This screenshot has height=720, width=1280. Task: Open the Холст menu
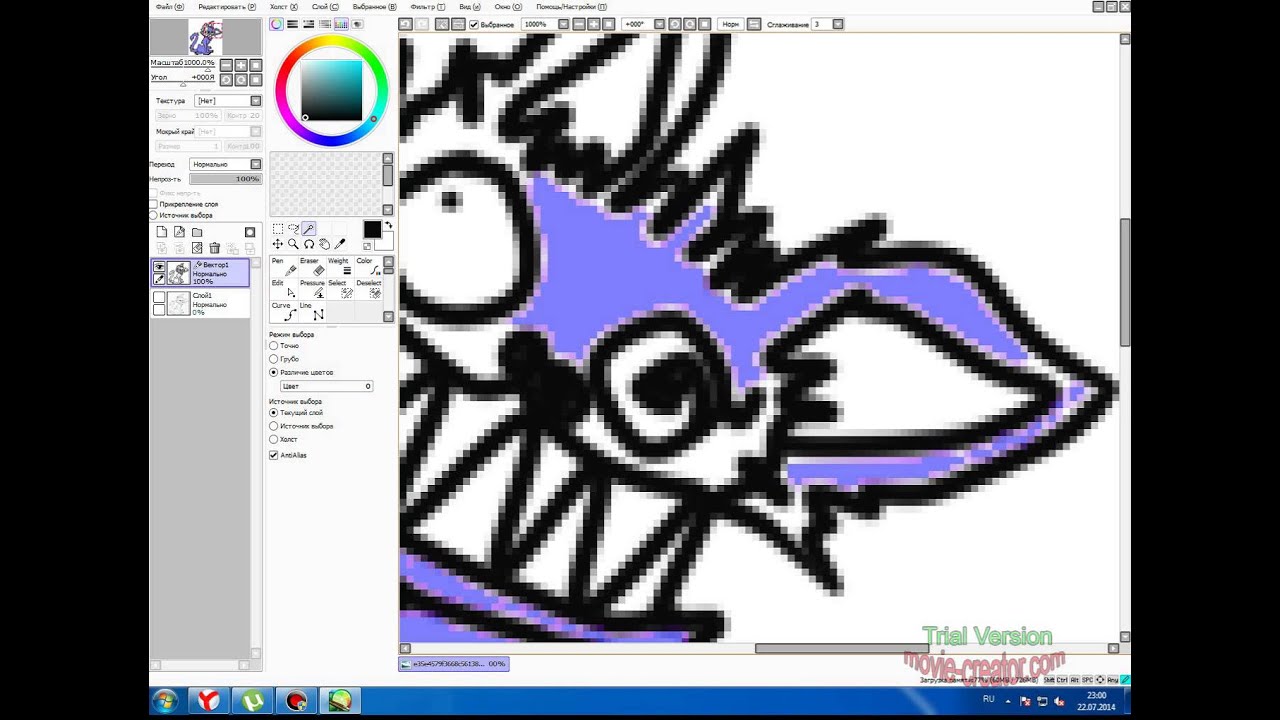tap(283, 6)
